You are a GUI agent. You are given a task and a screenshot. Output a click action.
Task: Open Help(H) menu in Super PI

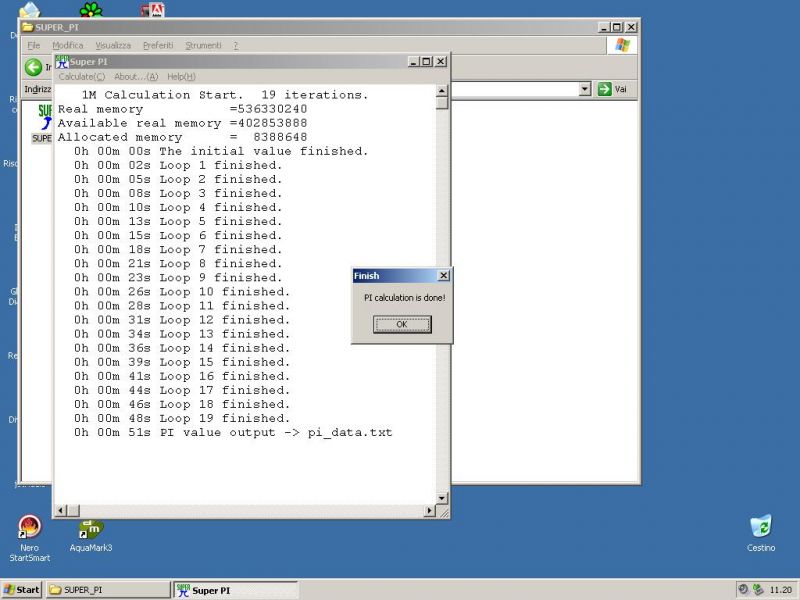click(x=181, y=77)
